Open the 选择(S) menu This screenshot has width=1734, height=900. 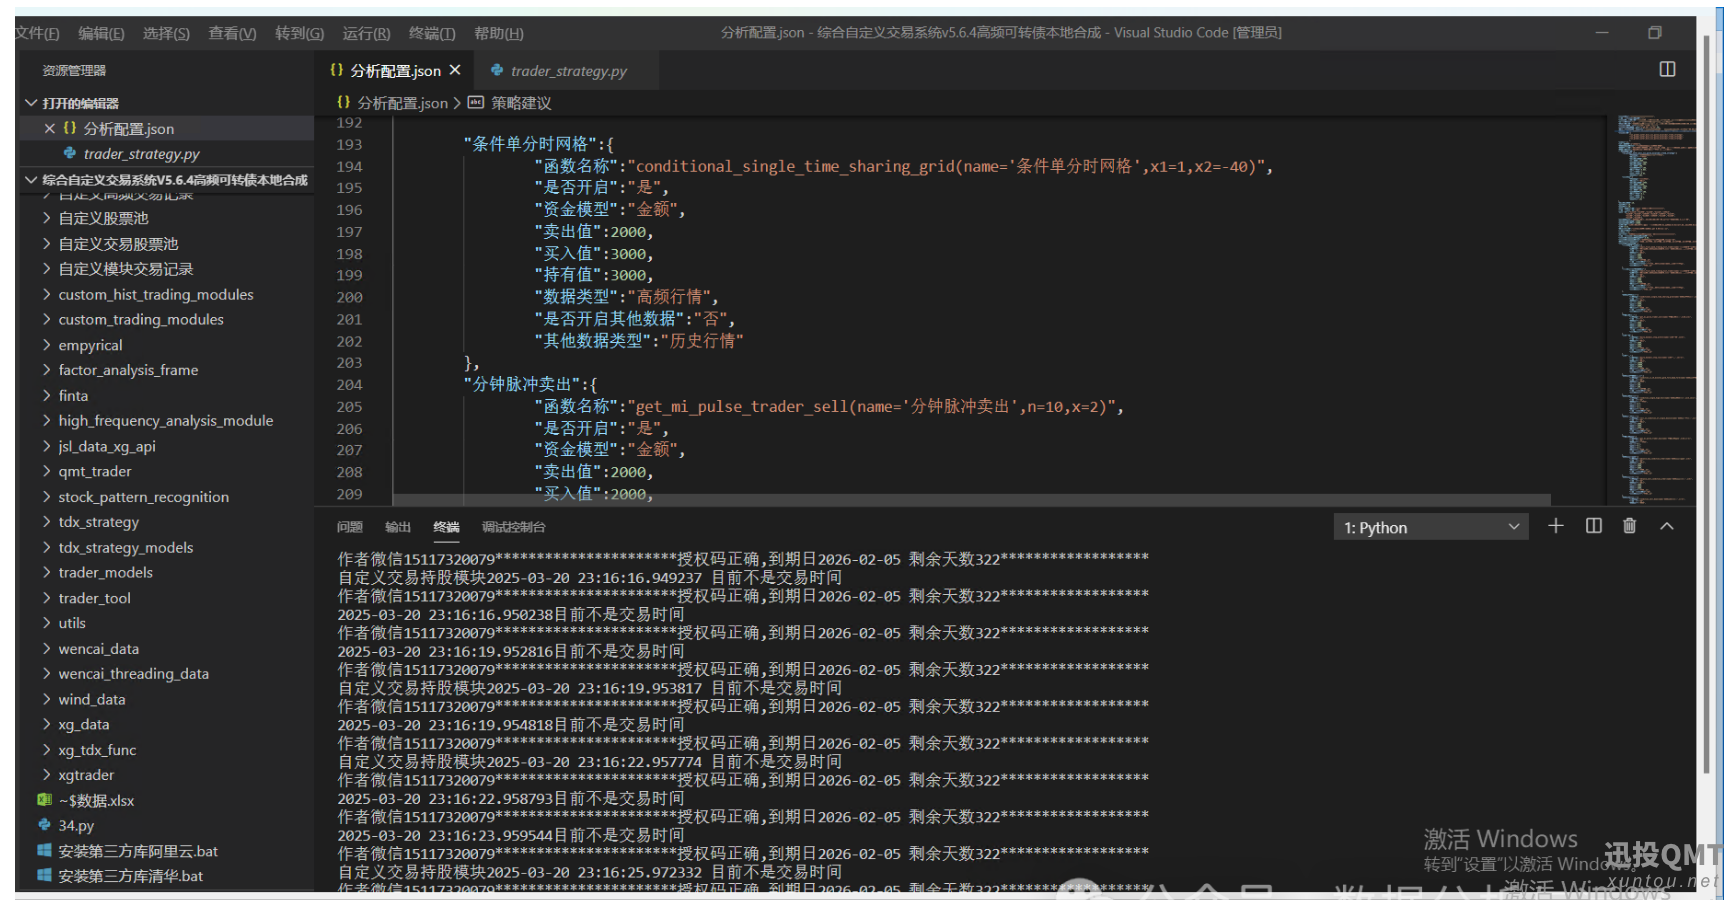click(166, 33)
